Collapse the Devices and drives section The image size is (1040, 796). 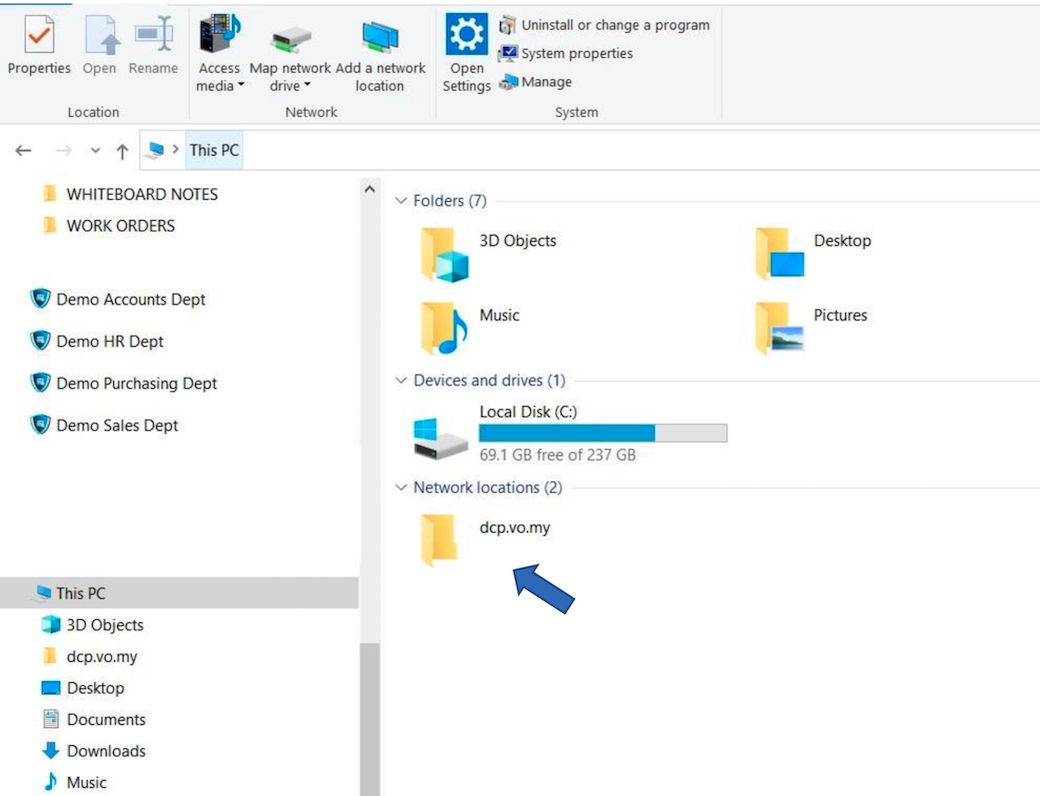[x=402, y=381]
